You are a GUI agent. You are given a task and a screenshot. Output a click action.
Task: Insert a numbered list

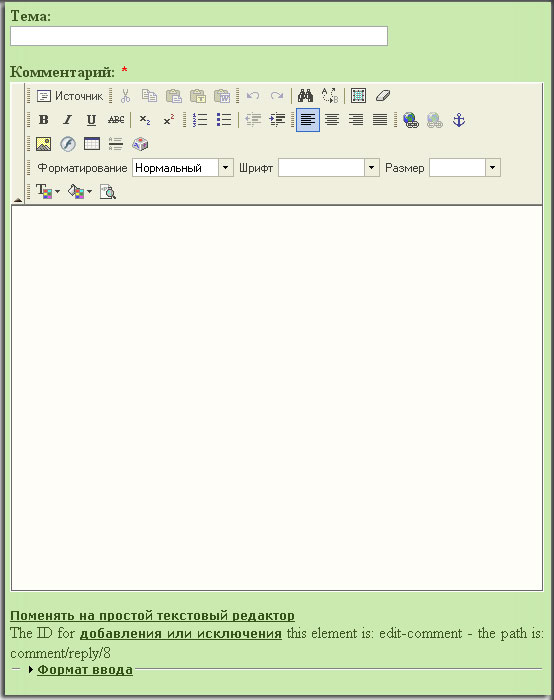click(200, 120)
